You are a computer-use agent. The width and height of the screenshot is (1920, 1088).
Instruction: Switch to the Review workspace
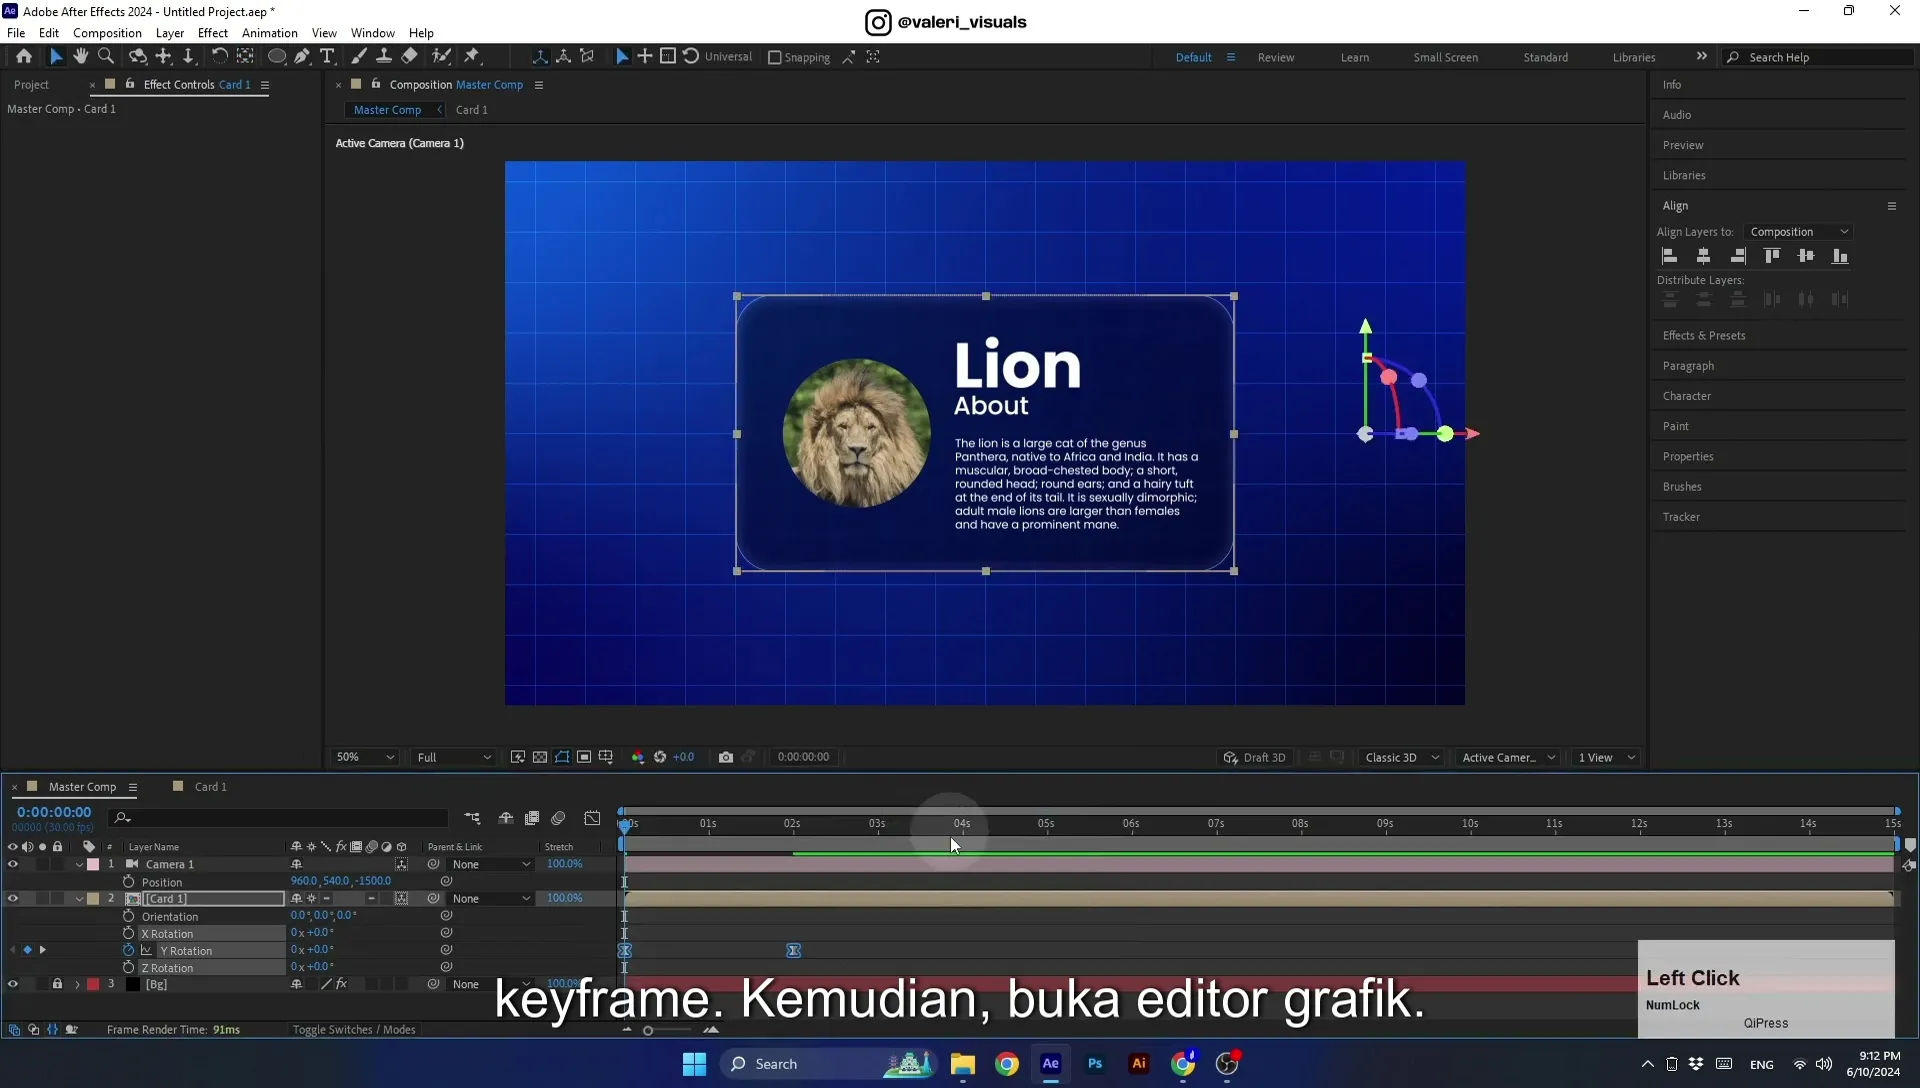pyautogui.click(x=1276, y=57)
